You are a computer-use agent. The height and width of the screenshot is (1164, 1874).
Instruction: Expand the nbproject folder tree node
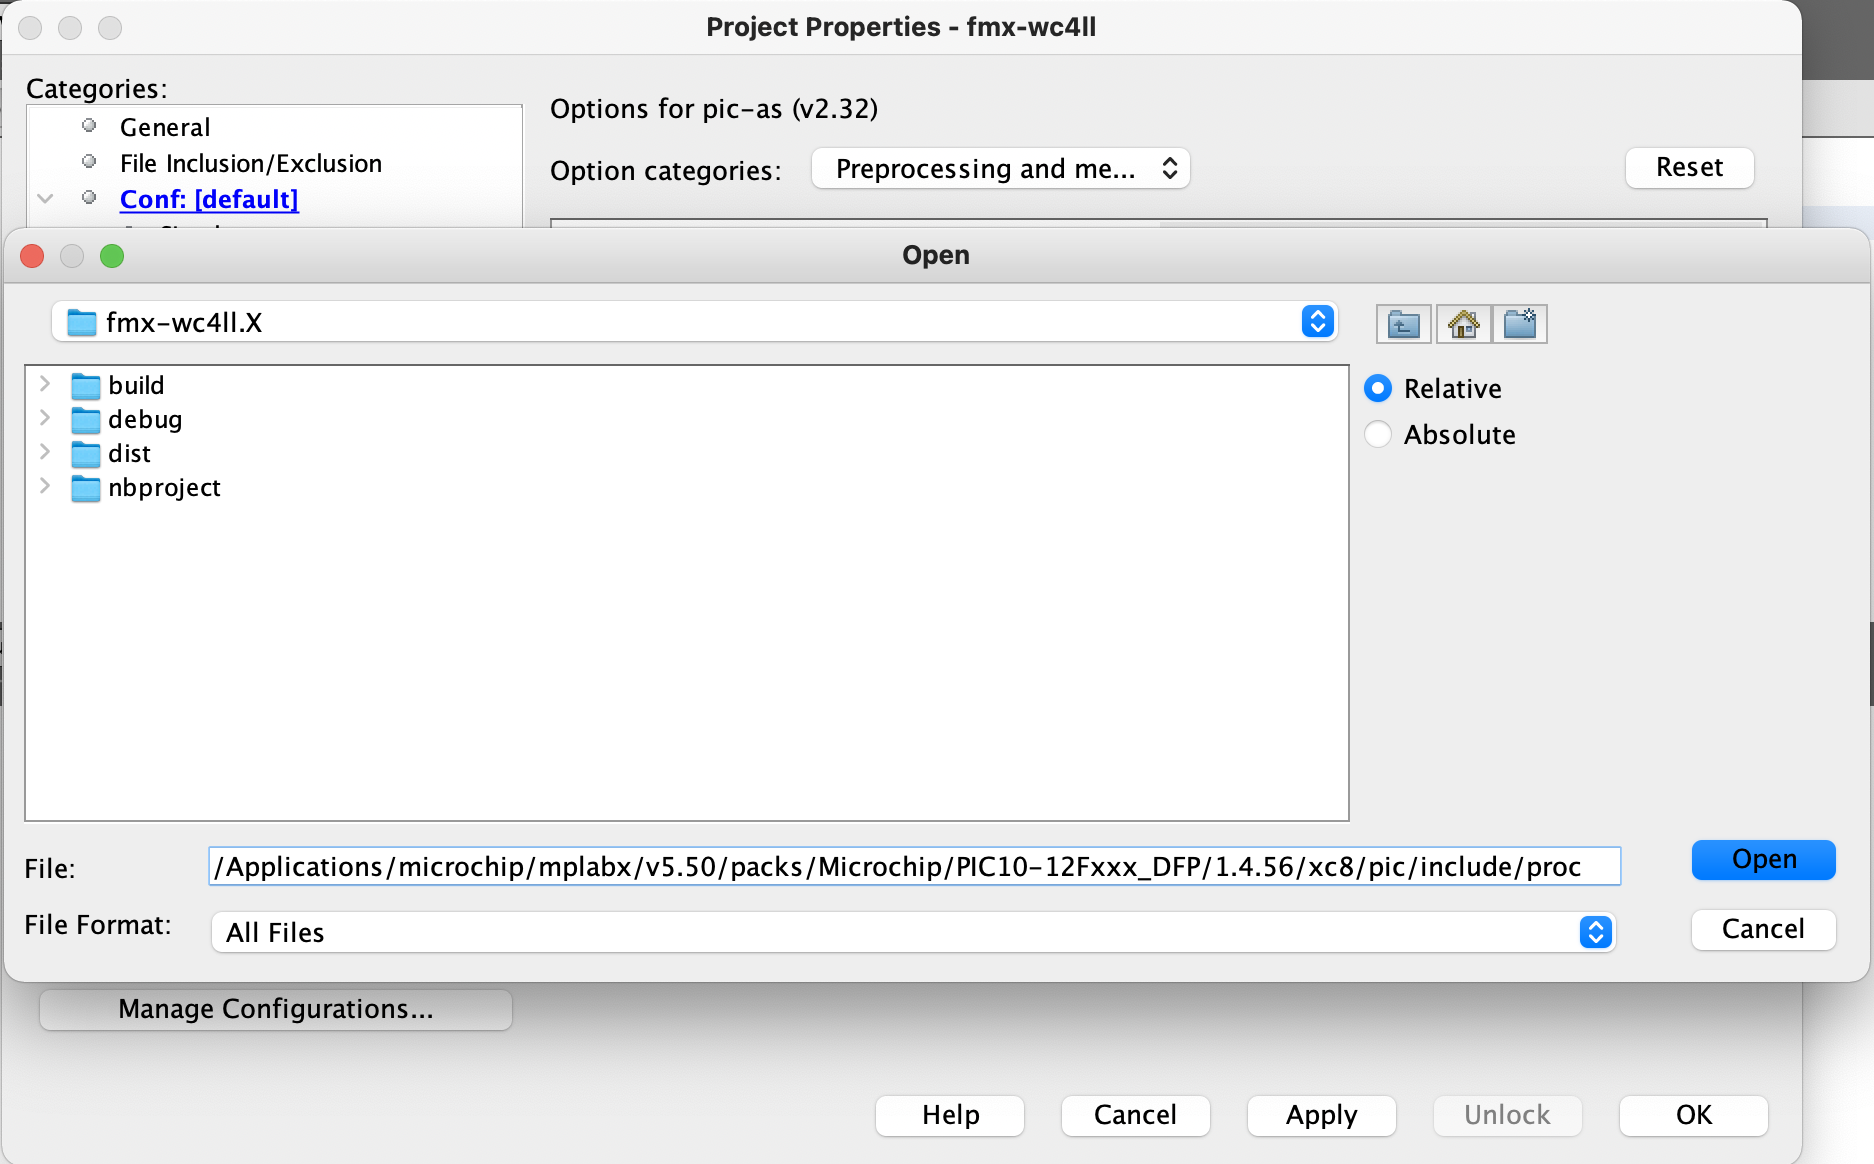pyautogui.click(x=45, y=486)
